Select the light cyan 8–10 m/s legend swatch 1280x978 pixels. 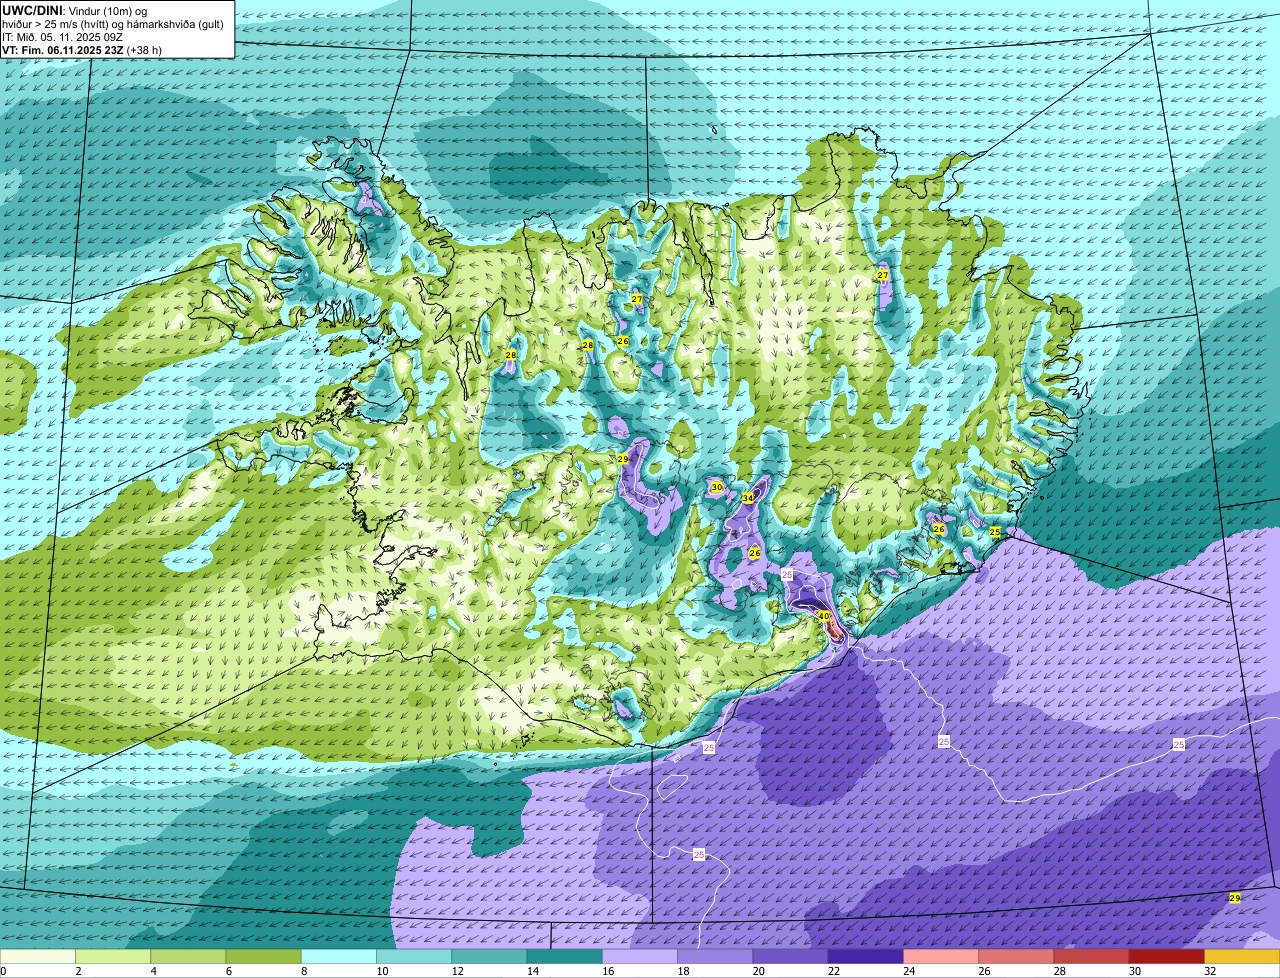(x=339, y=956)
